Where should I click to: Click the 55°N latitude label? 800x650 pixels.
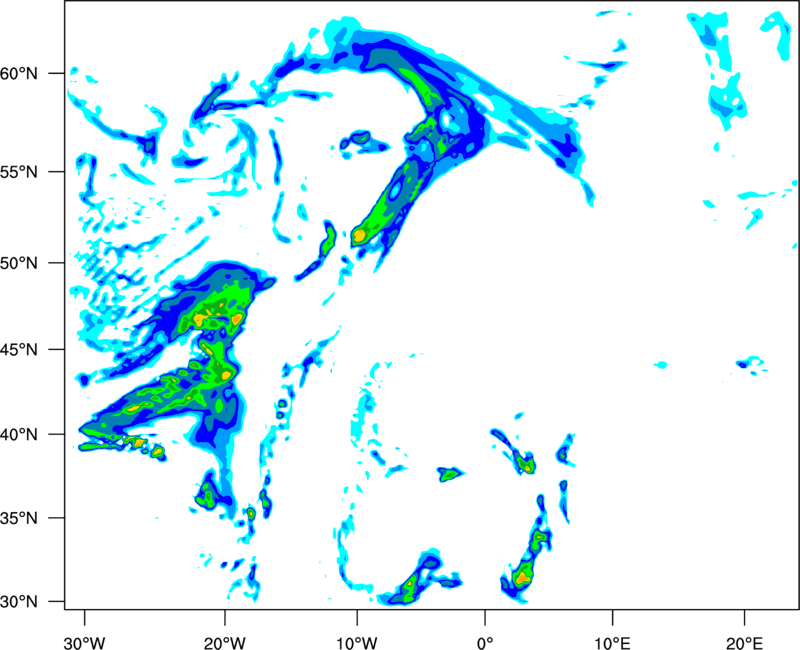[x=19, y=172]
